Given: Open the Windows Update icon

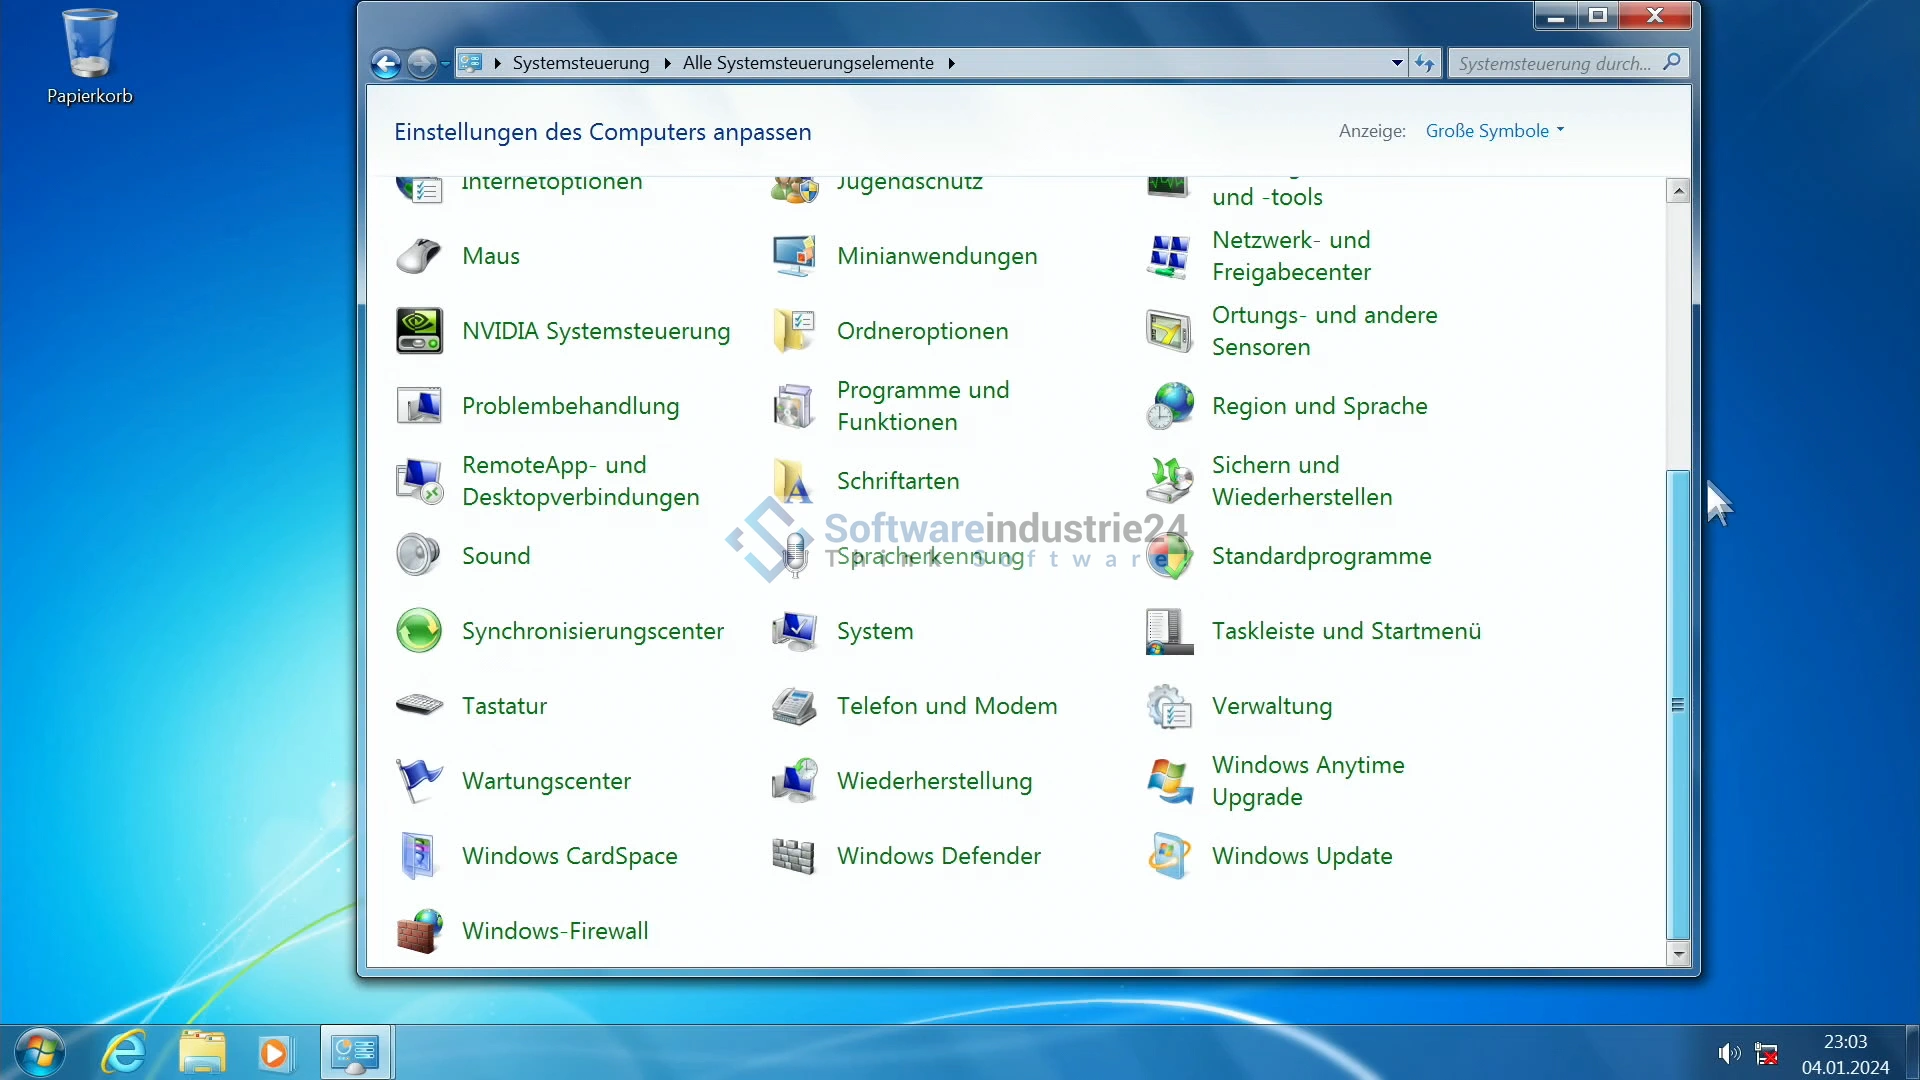Looking at the screenshot, I should coord(1169,856).
